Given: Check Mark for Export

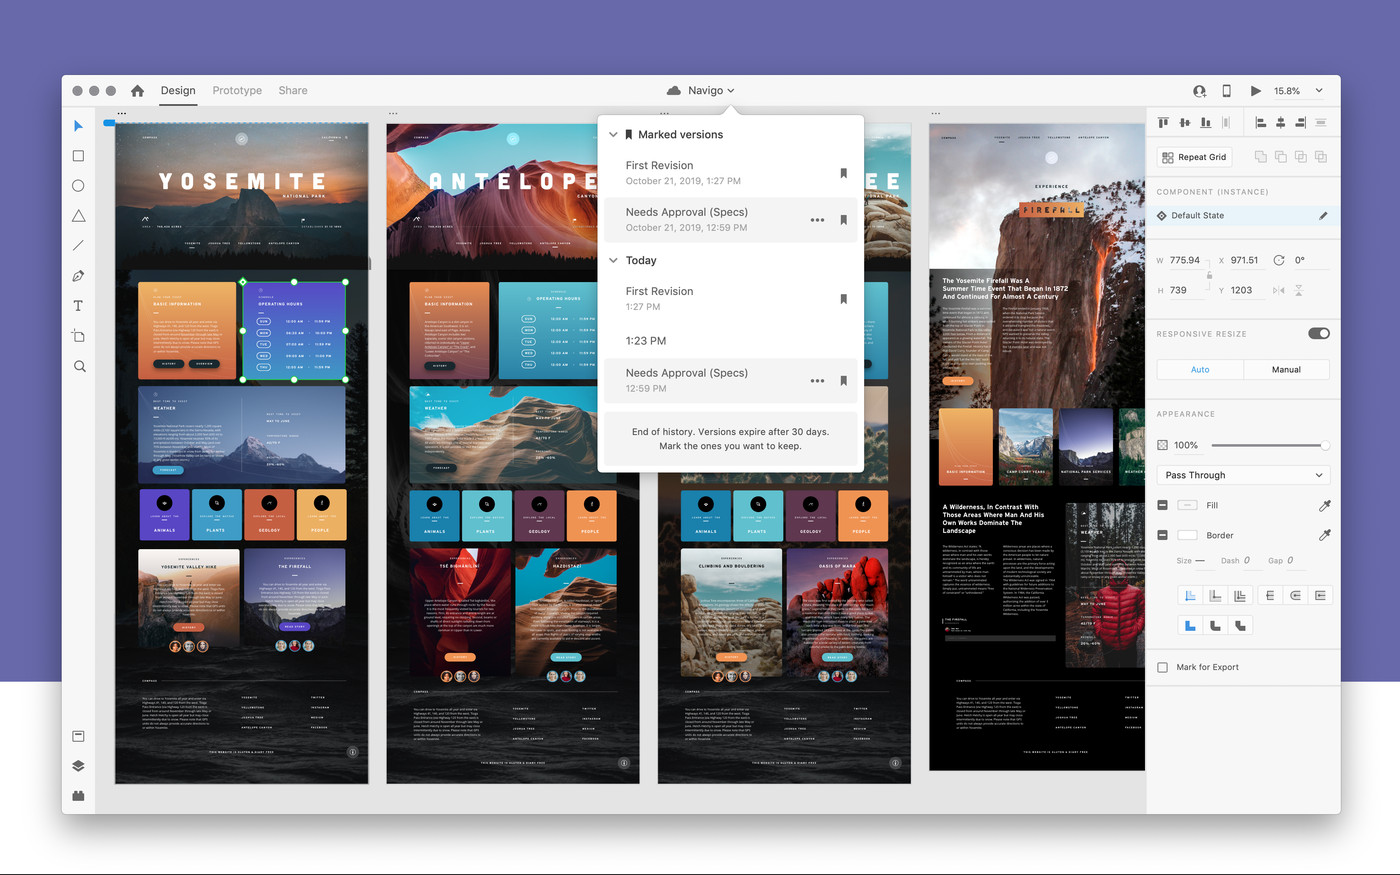Looking at the screenshot, I should tap(1162, 667).
